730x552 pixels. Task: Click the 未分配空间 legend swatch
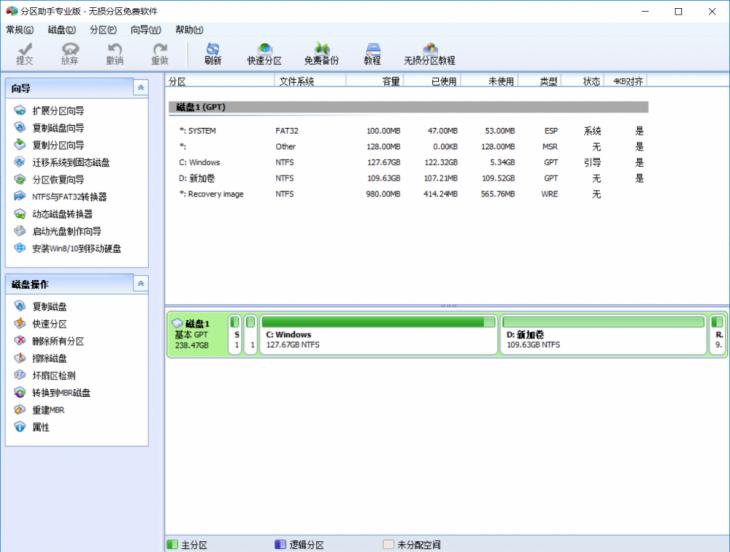pos(388,544)
